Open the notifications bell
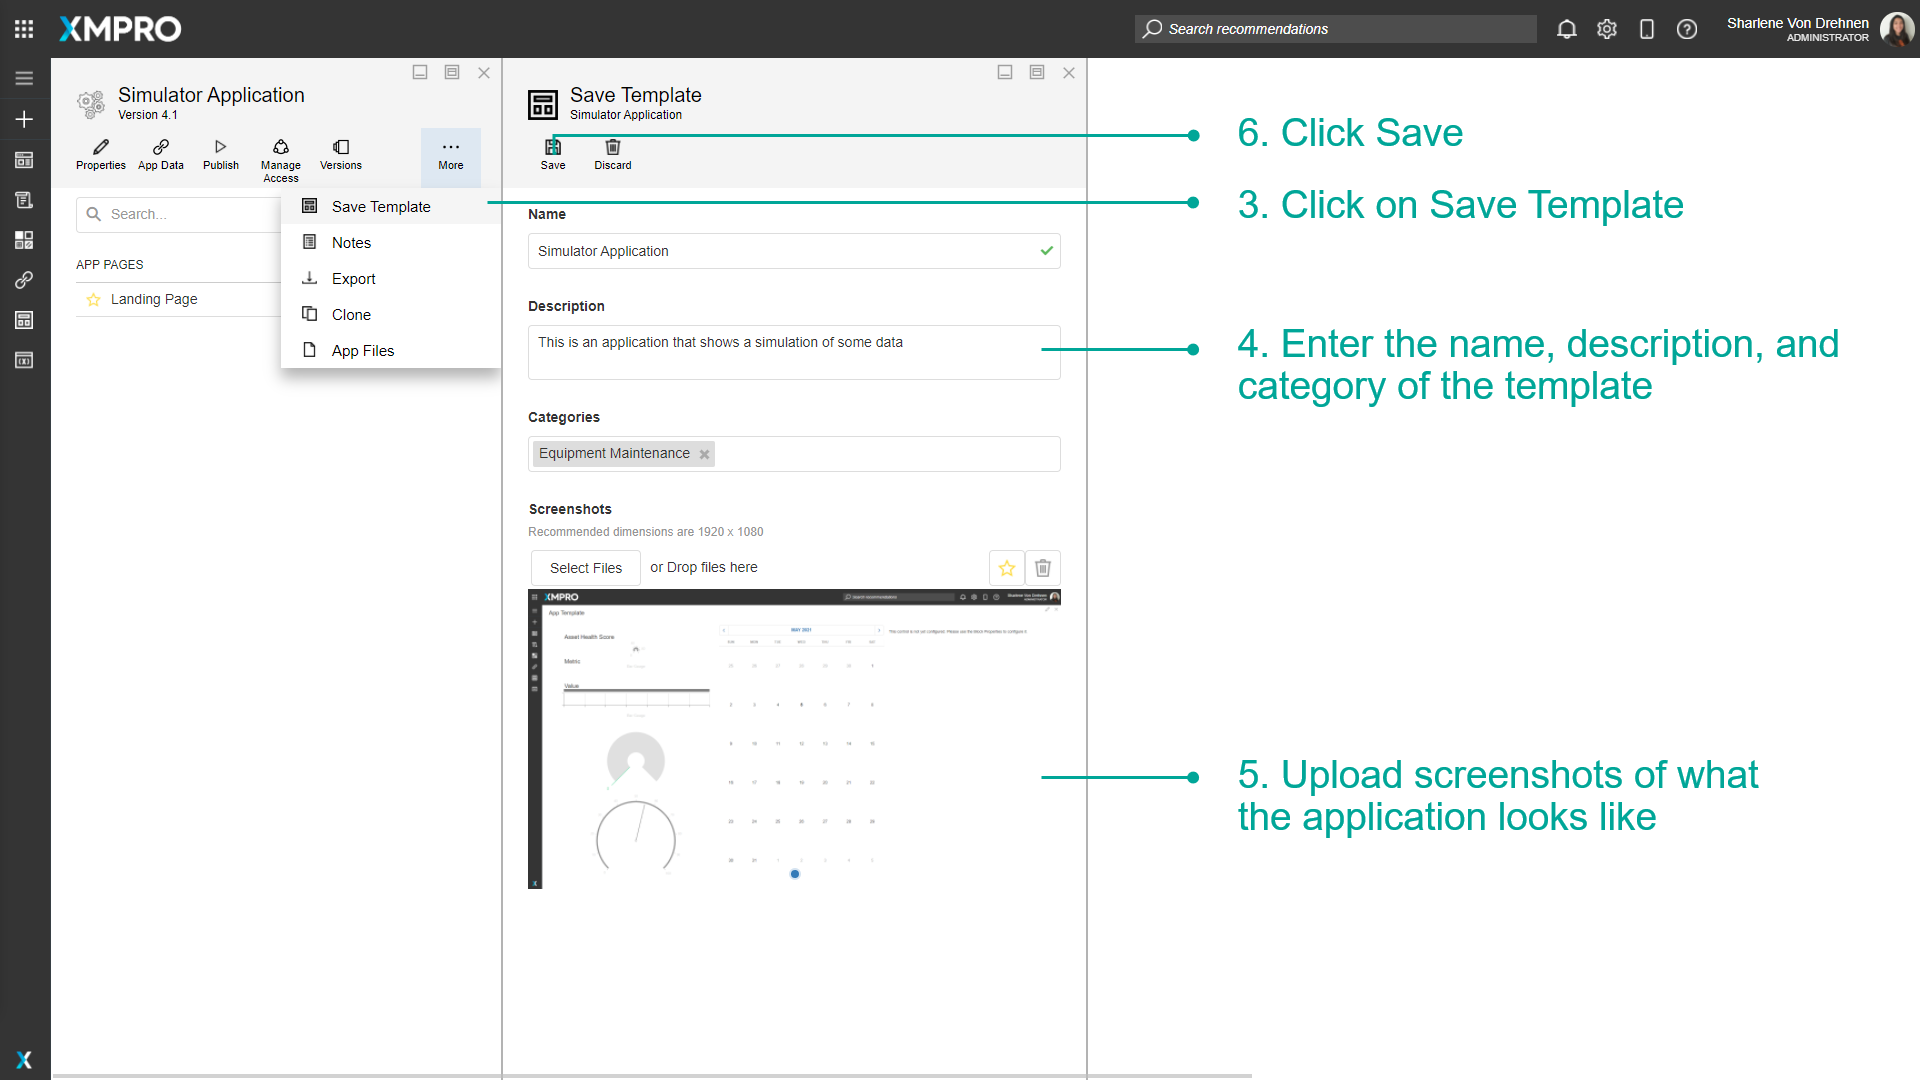The height and width of the screenshot is (1080, 1920). click(1566, 29)
